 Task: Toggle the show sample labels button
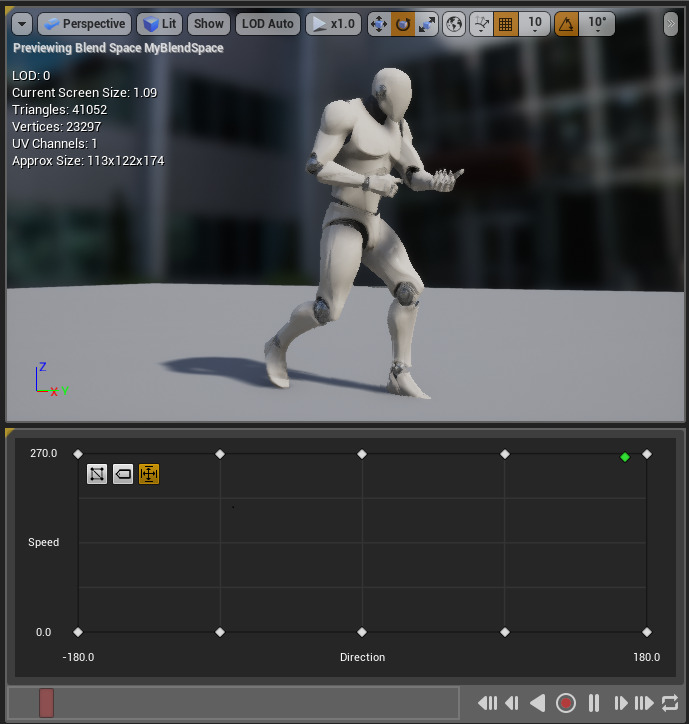pos(123,474)
